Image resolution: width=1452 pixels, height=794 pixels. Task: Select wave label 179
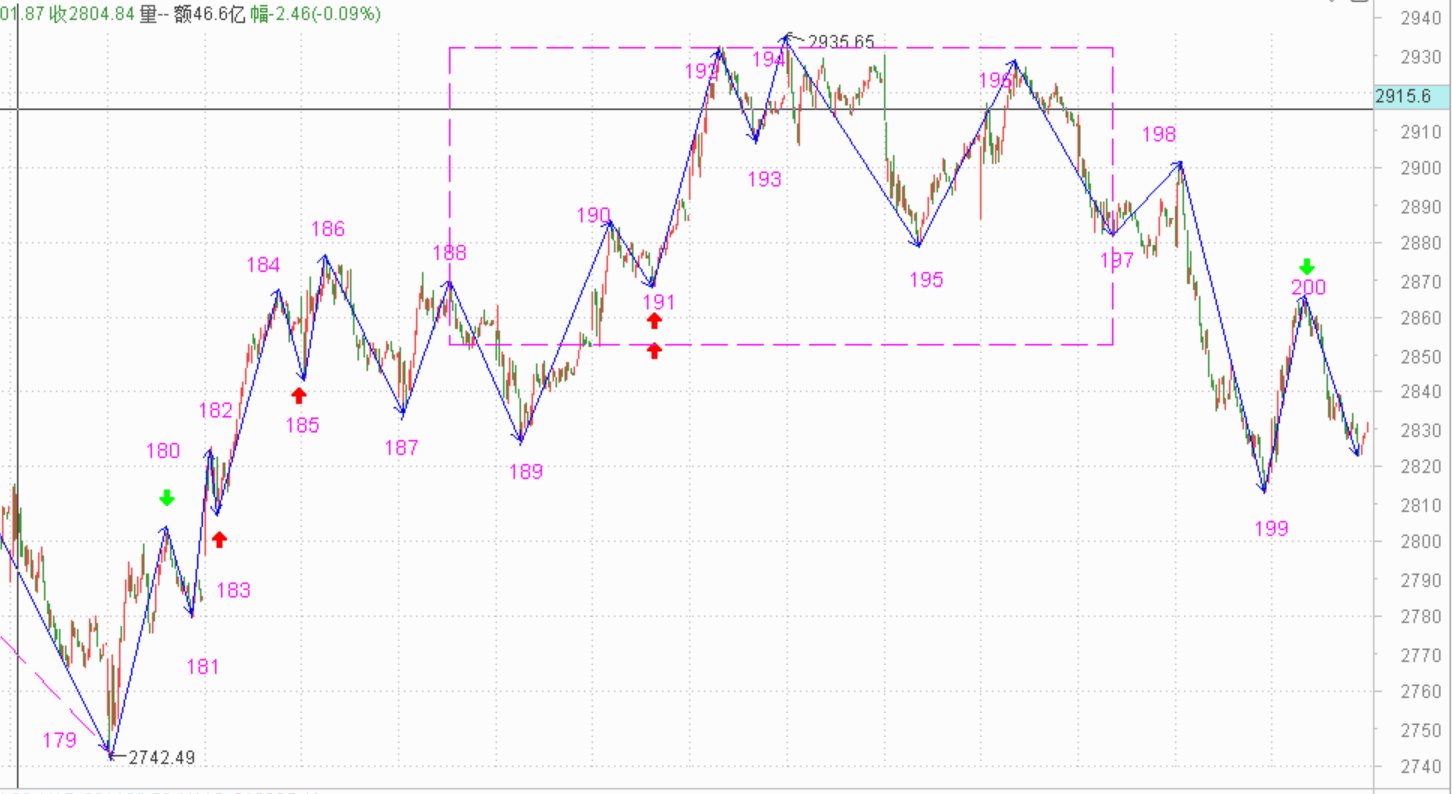59,740
